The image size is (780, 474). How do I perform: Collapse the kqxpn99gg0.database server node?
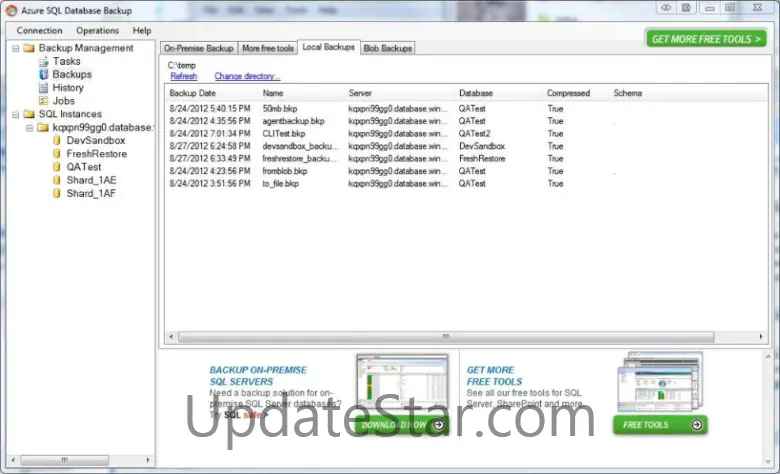29,128
